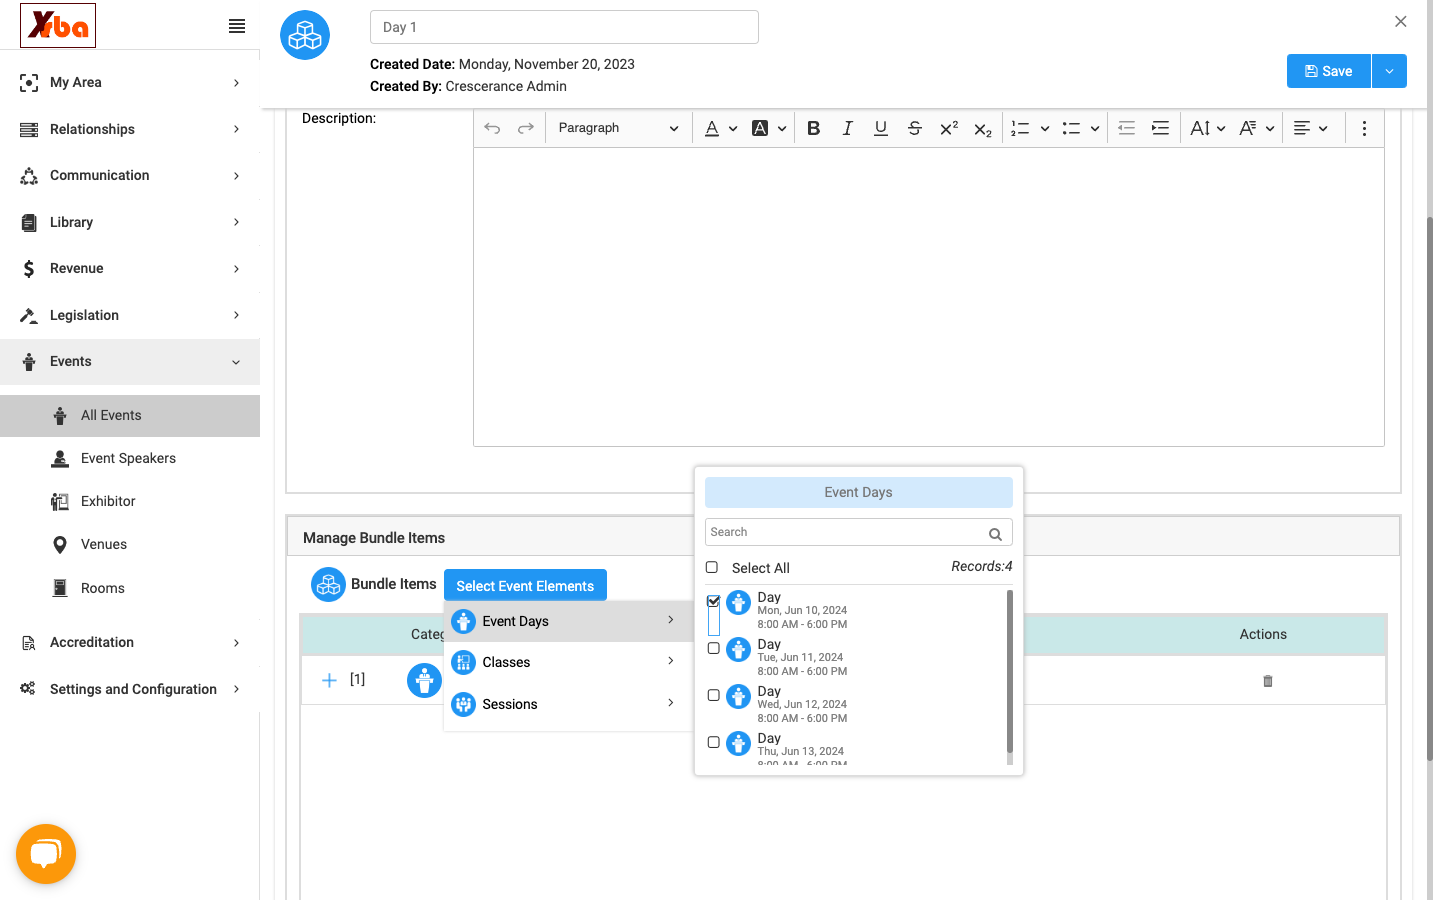Open the font color picker

721,128
